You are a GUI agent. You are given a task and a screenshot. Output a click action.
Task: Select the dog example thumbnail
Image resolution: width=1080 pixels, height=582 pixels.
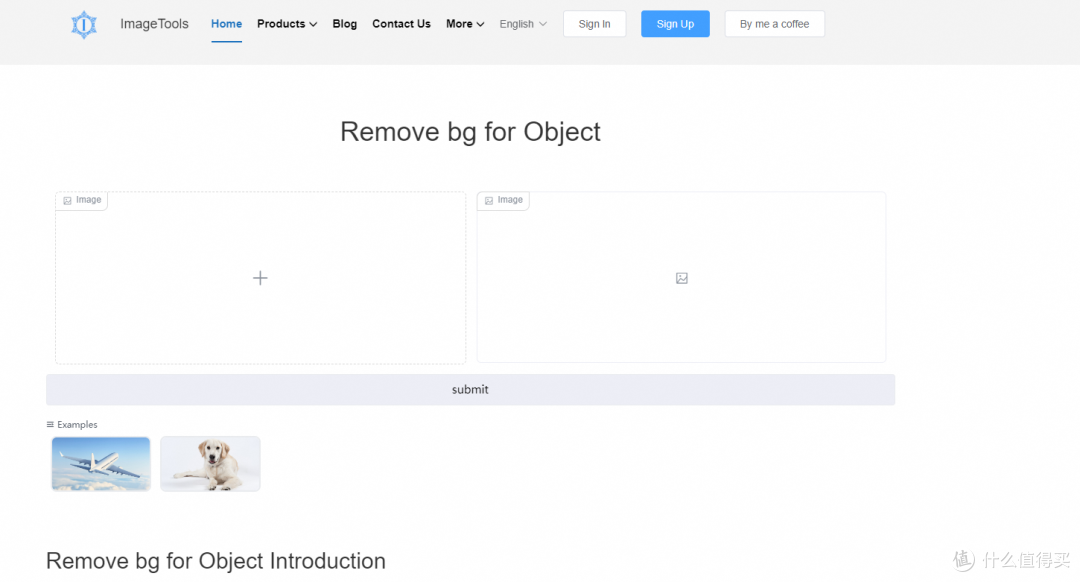[210, 464]
